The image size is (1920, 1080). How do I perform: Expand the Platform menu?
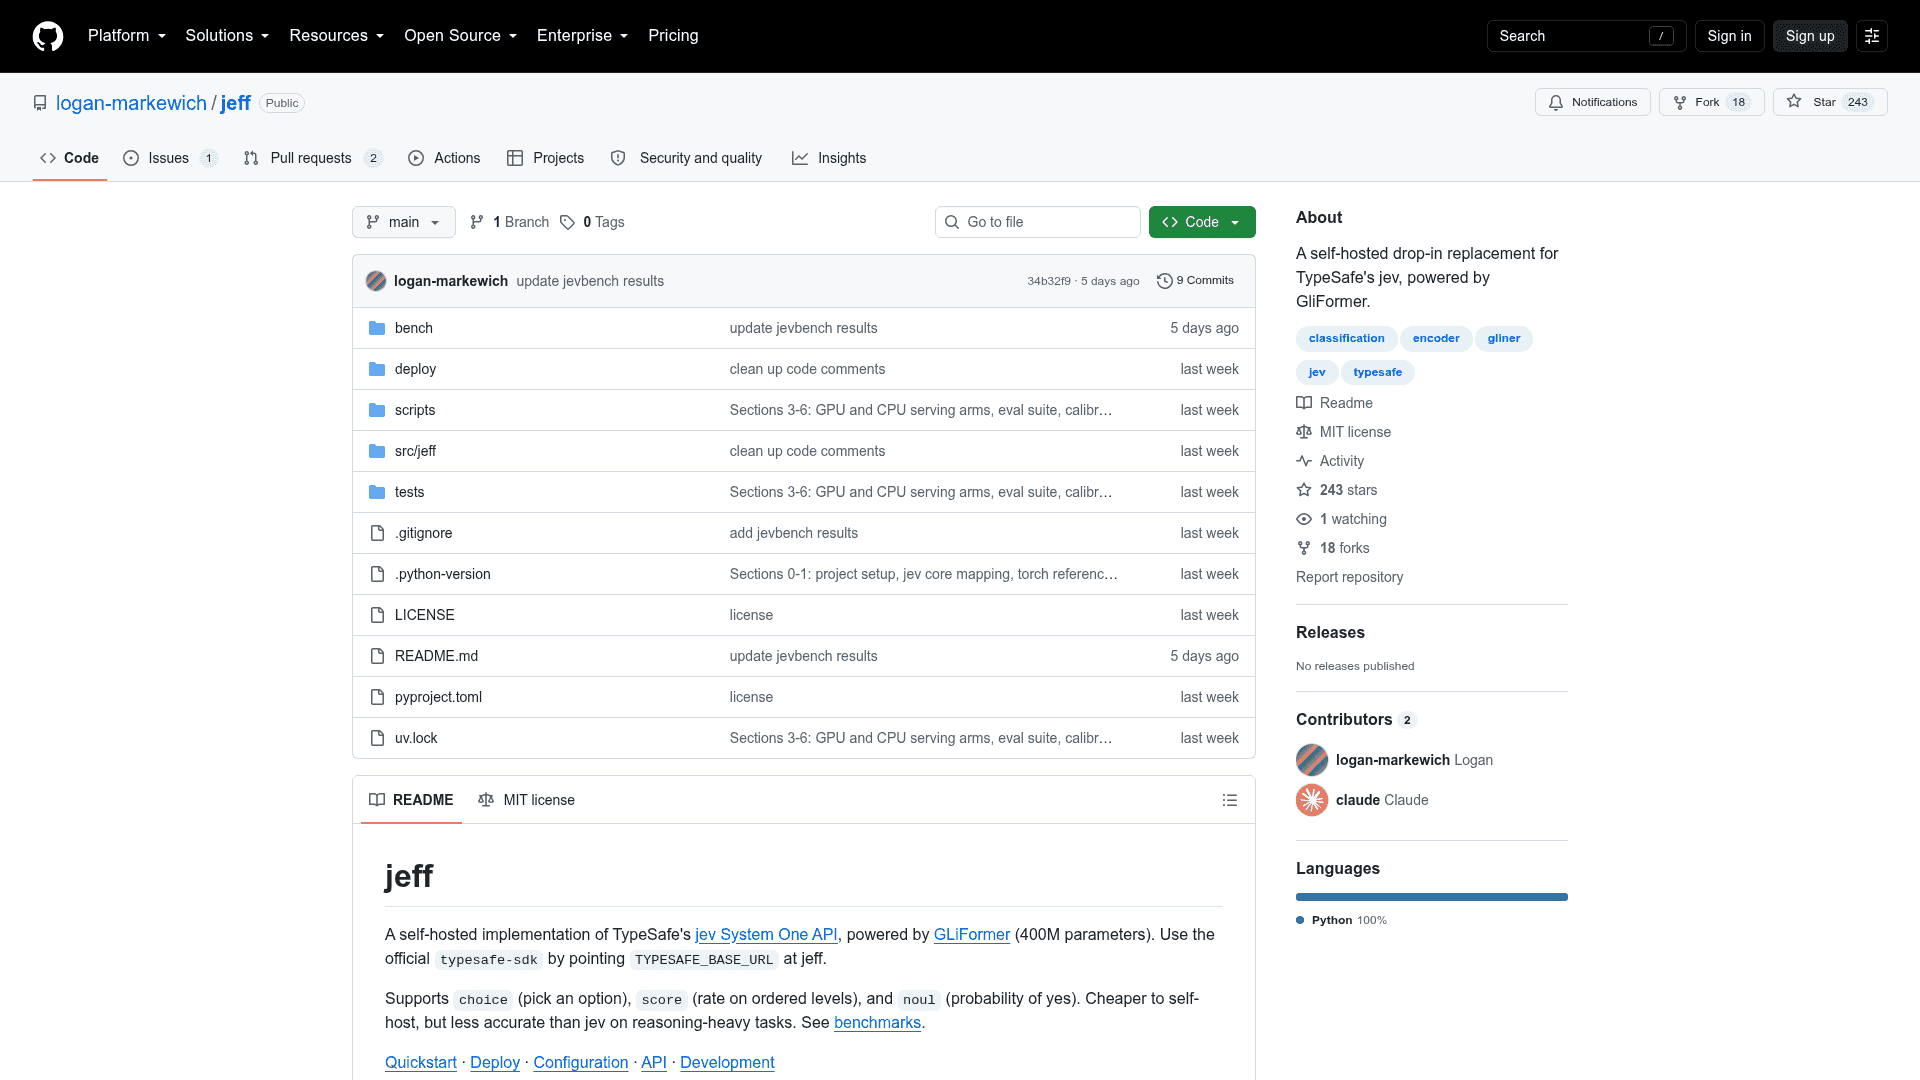[x=127, y=36]
